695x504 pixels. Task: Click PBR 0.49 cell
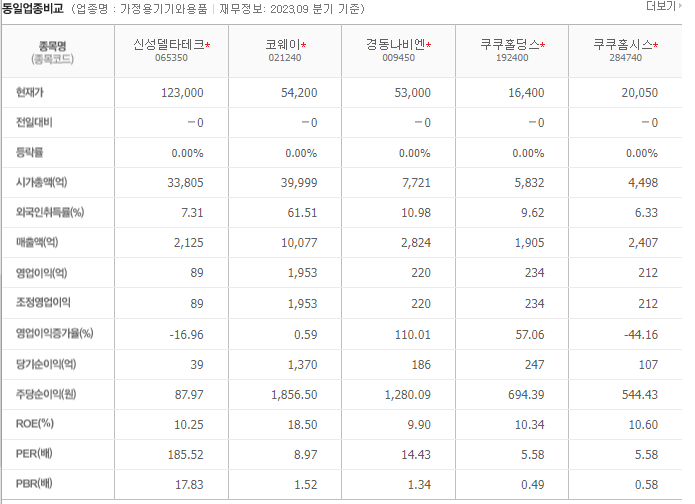coord(533,484)
